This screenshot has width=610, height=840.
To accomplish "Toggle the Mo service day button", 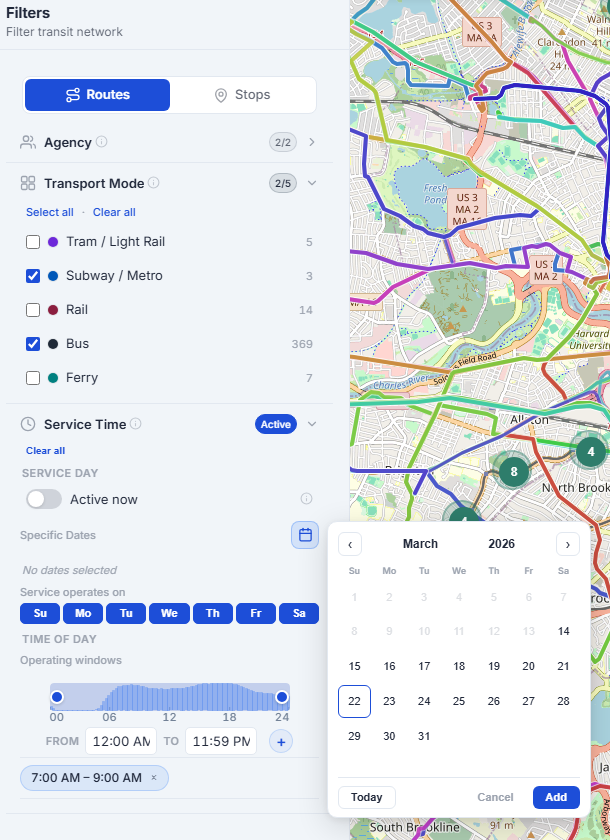I will coord(83,613).
